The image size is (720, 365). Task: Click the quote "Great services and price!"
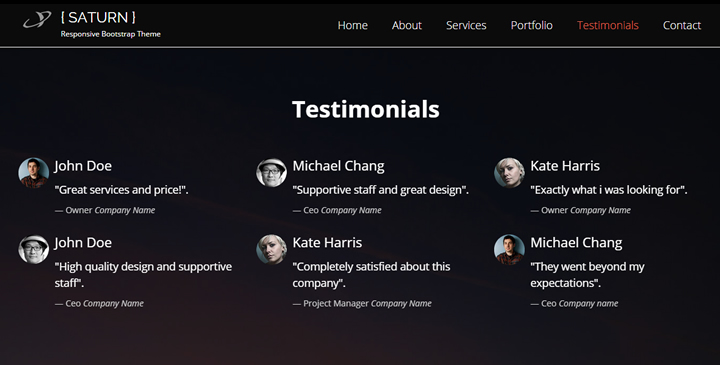click(122, 190)
